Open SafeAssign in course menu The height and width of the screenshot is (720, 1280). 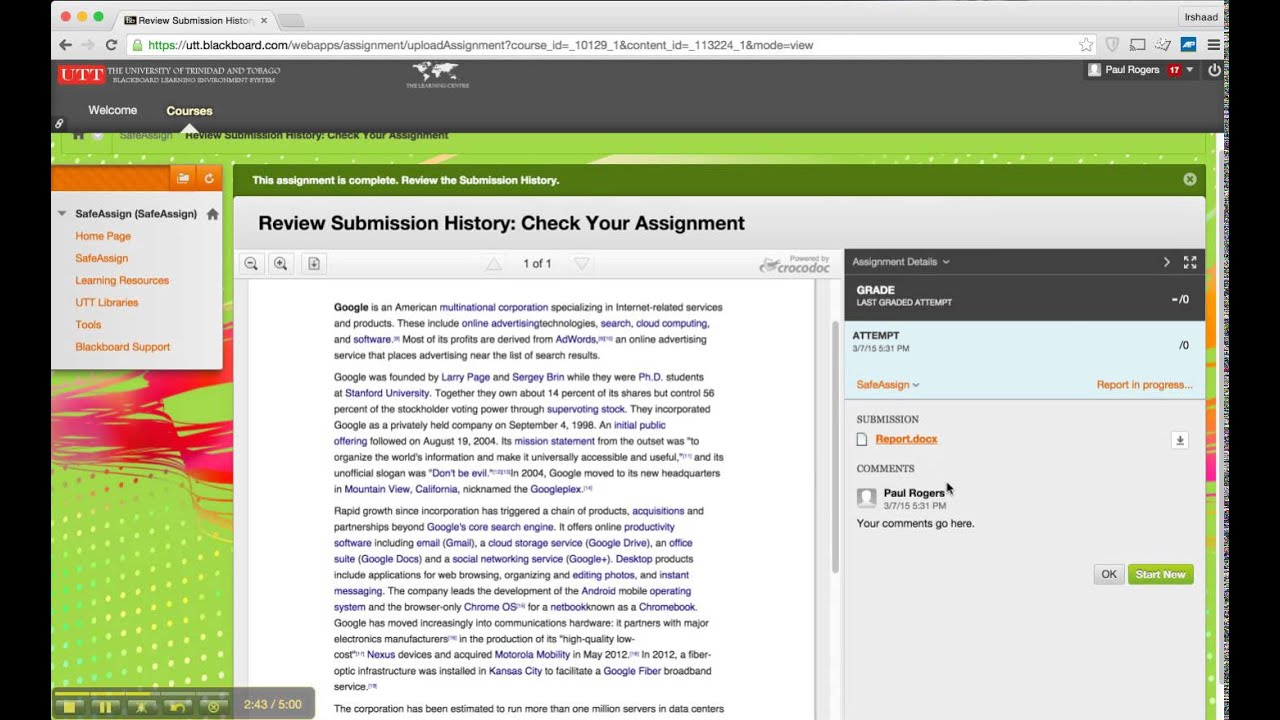click(102, 258)
